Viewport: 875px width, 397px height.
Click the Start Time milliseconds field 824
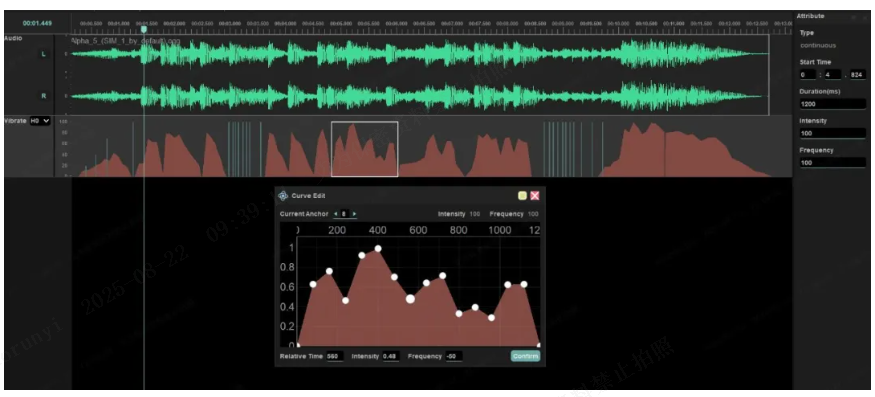click(x=858, y=74)
